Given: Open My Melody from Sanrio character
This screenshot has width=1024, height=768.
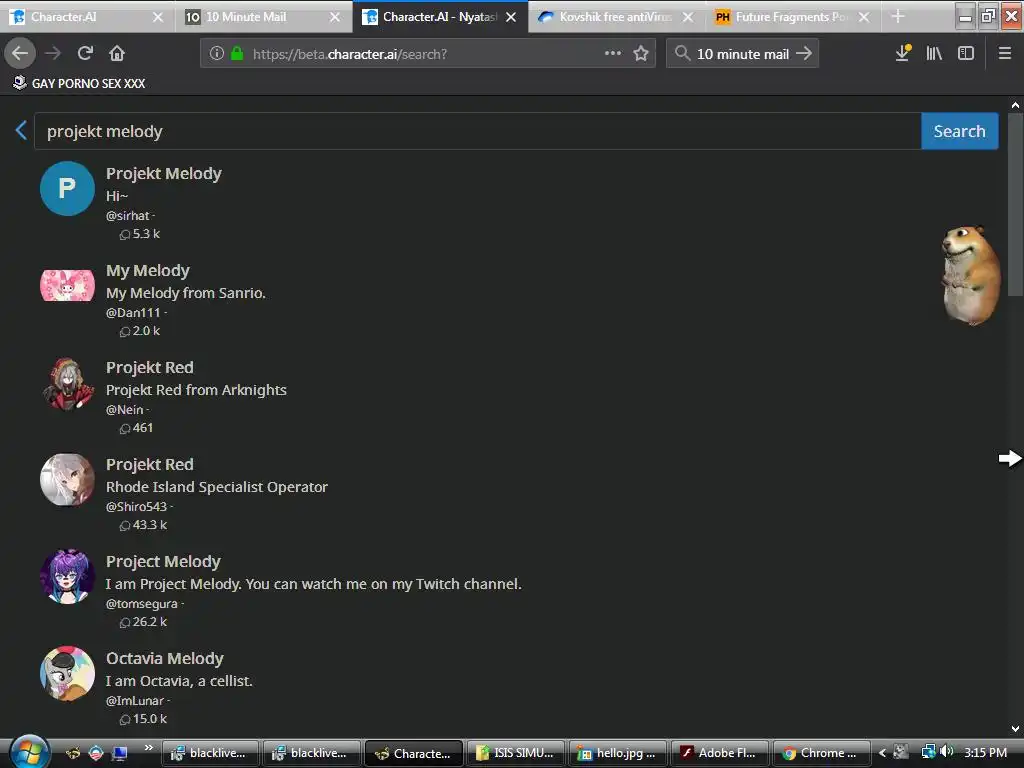Looking at the screenshot, I should click(x=148, y=270).
